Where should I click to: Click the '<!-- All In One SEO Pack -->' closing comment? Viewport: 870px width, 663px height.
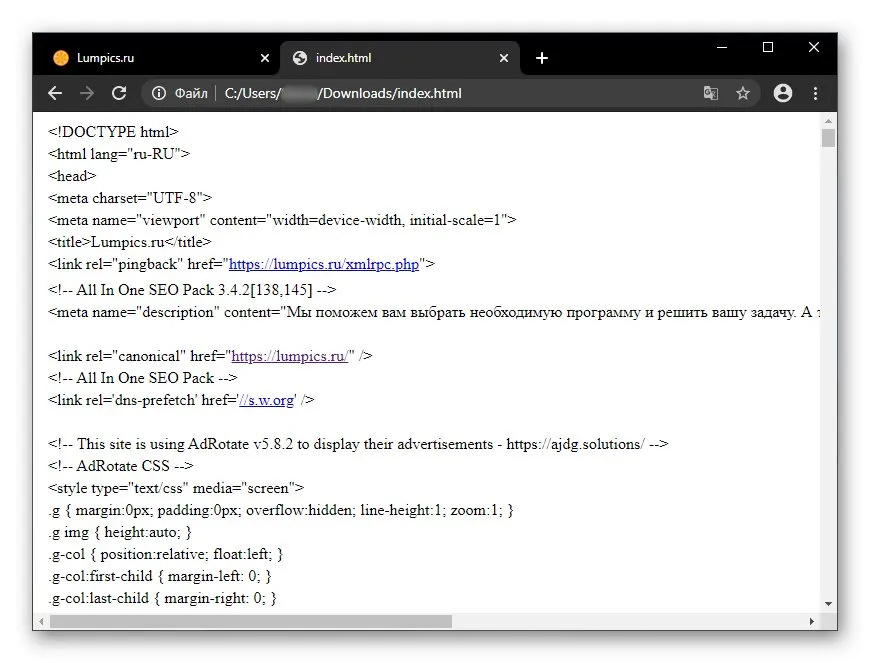(143, 378)
